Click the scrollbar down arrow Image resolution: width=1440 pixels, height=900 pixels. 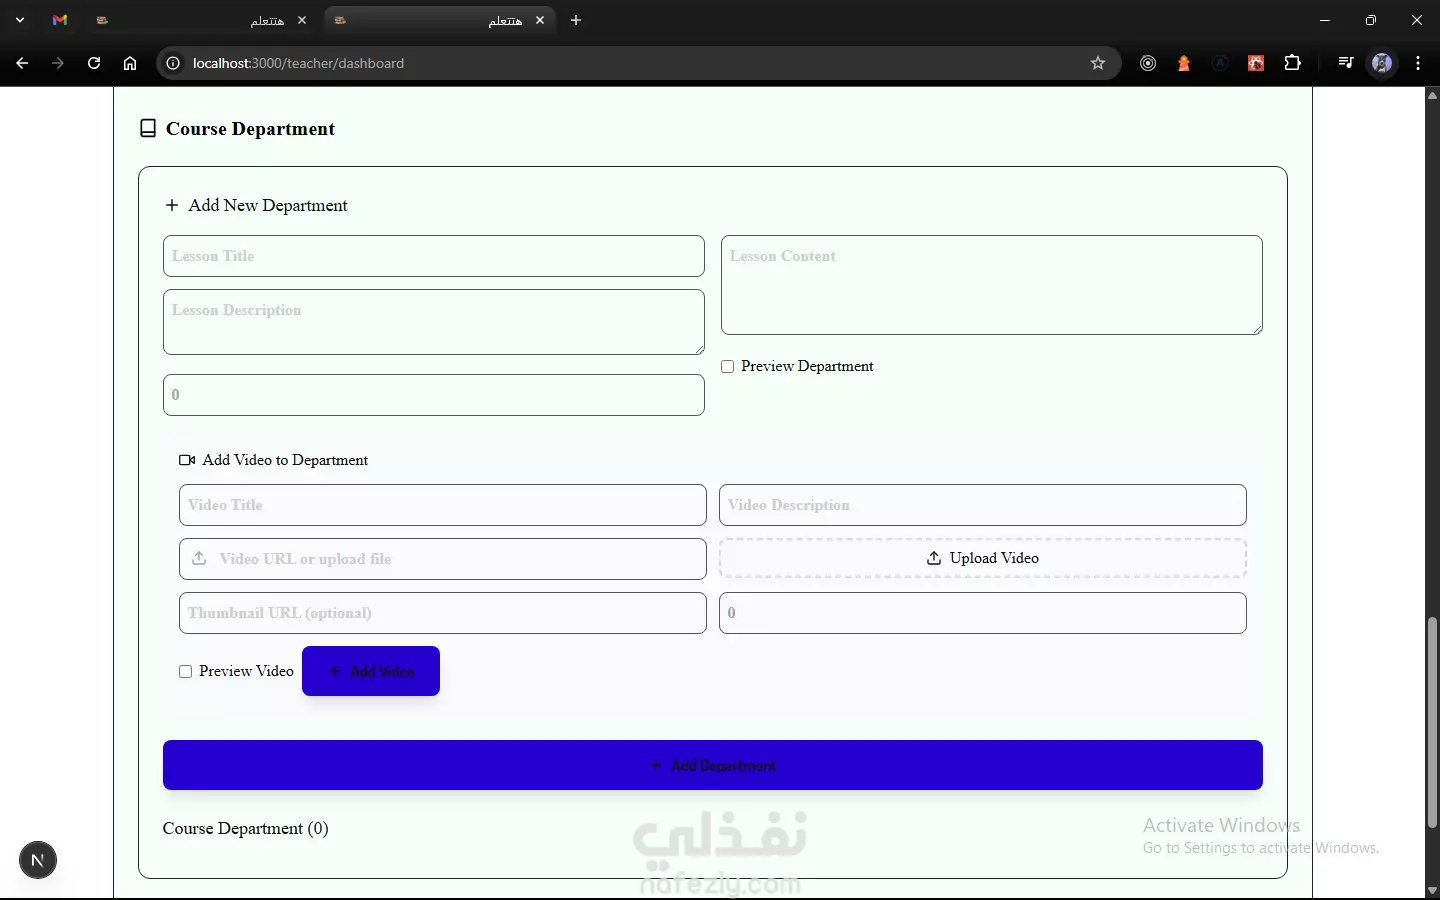click(x=1432, y=890)
